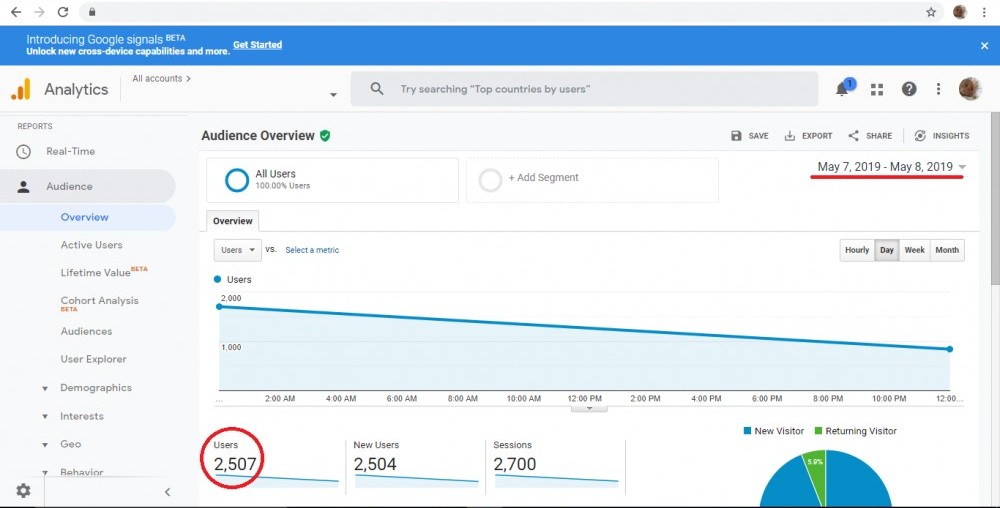
Task: Reload the page with refresh icon
Action: pos(62,12)
